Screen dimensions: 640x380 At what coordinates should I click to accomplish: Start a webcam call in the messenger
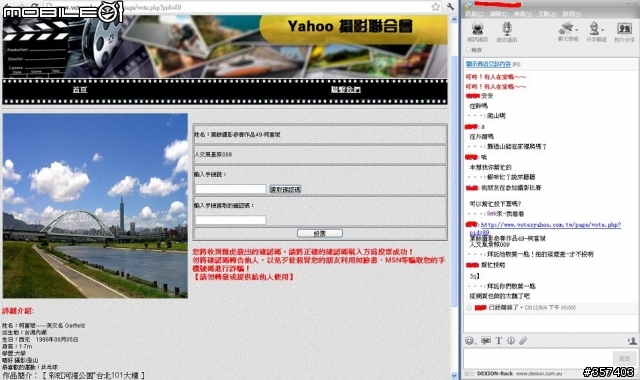477,29
